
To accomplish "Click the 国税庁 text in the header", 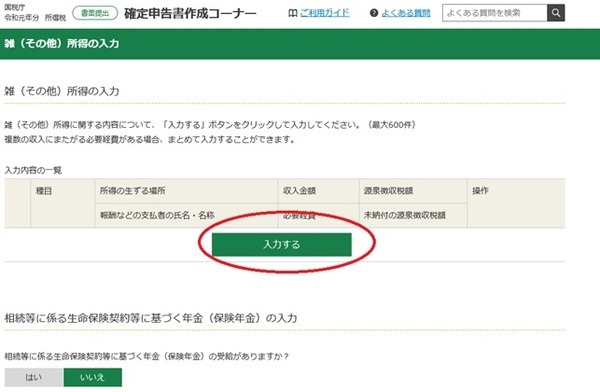I will [x=15, y=7].
